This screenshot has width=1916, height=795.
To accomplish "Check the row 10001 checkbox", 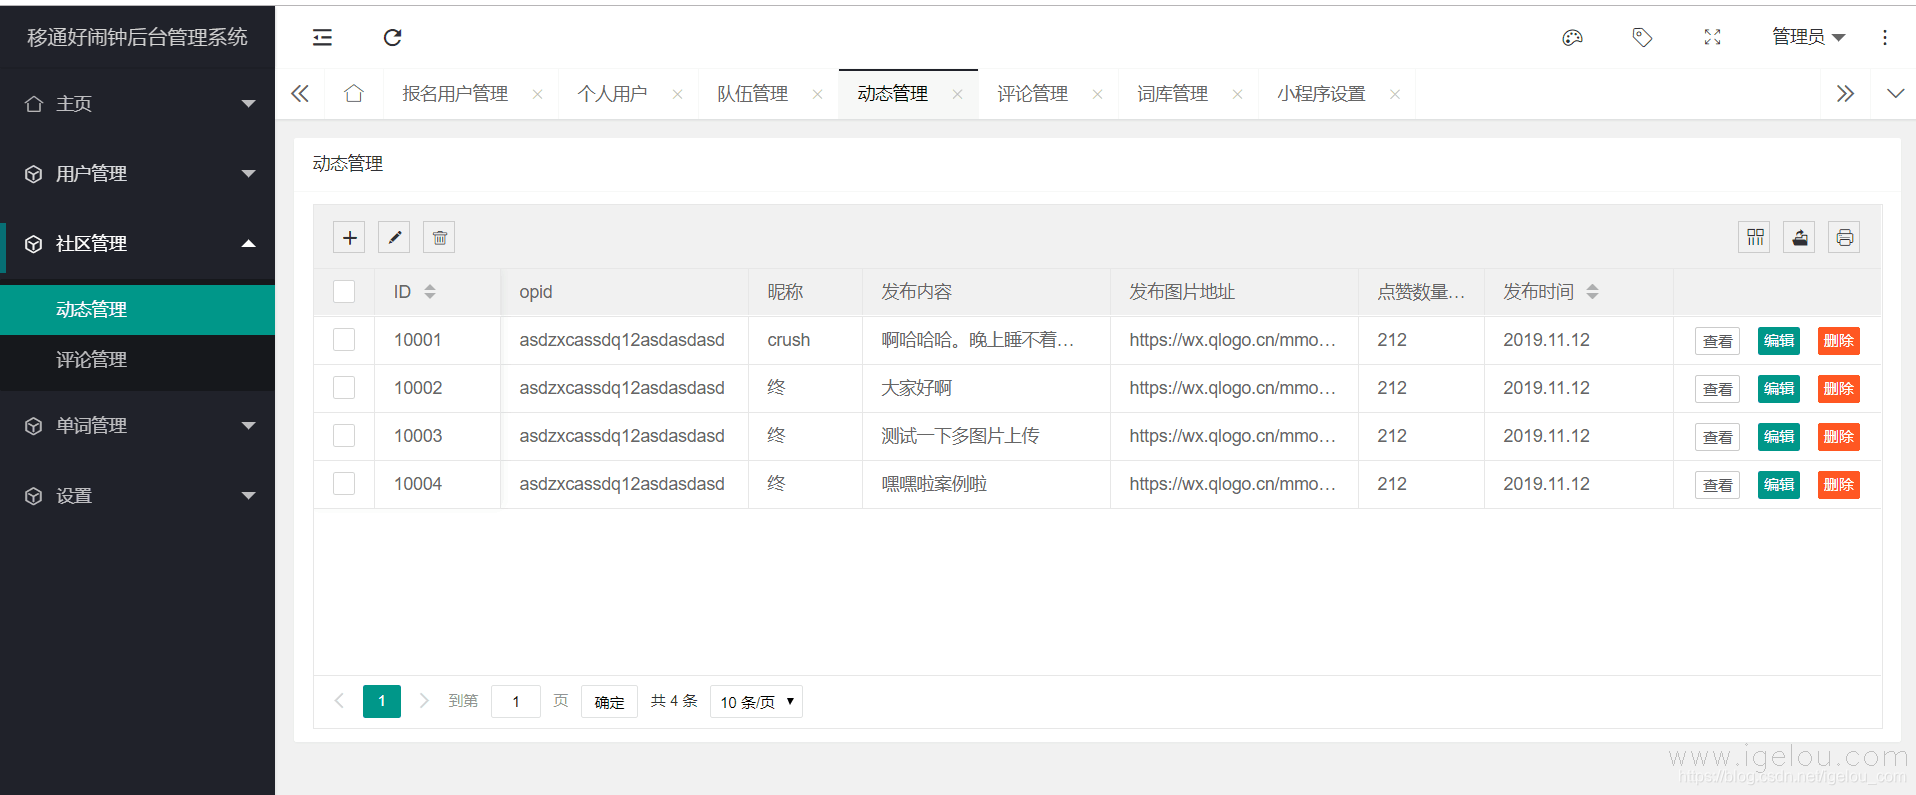I will pyautogui.click(x=344, y=339).
